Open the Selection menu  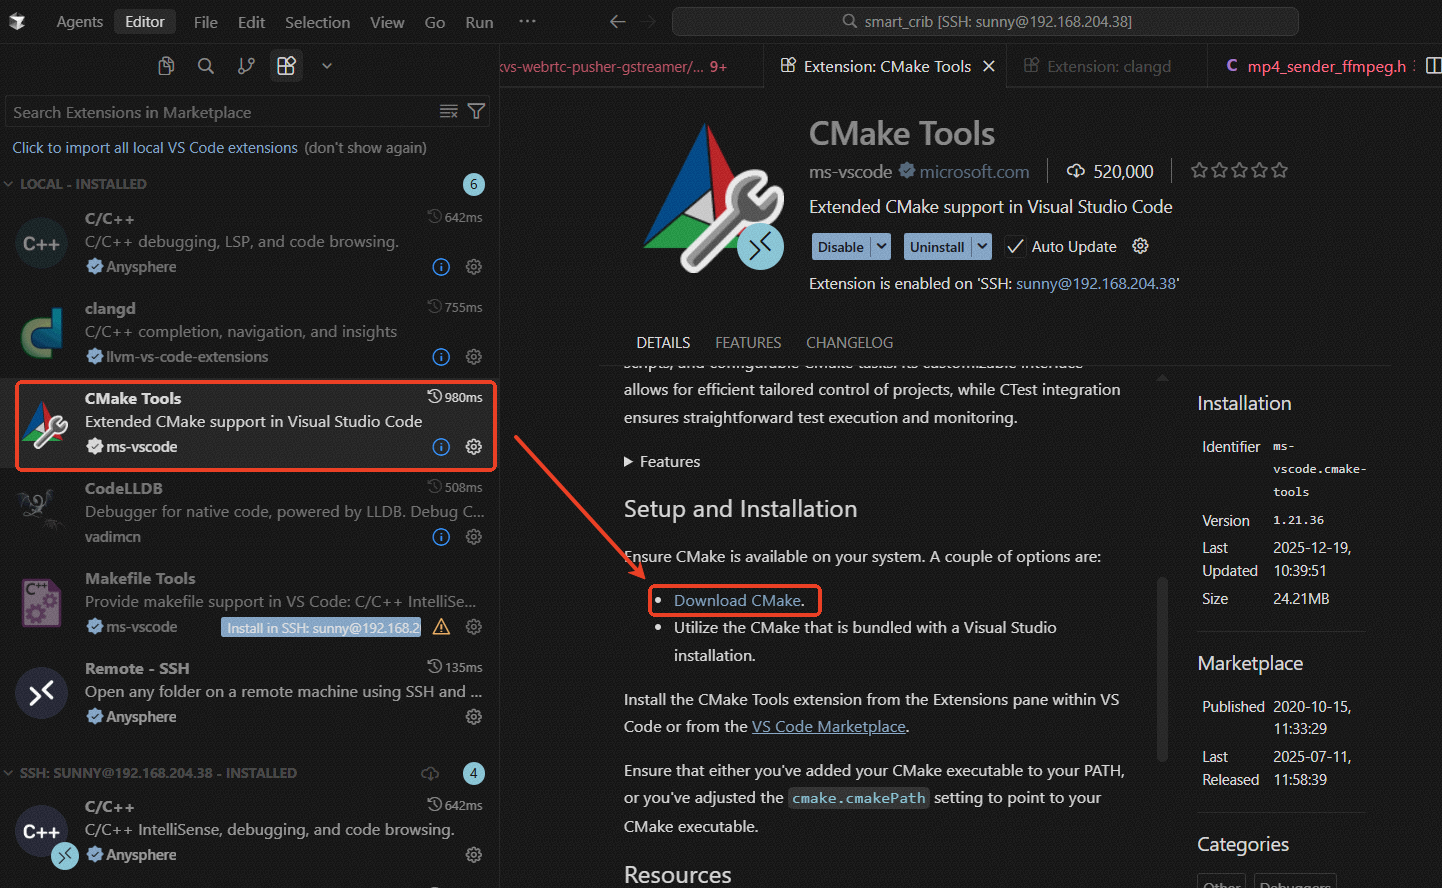317,22
